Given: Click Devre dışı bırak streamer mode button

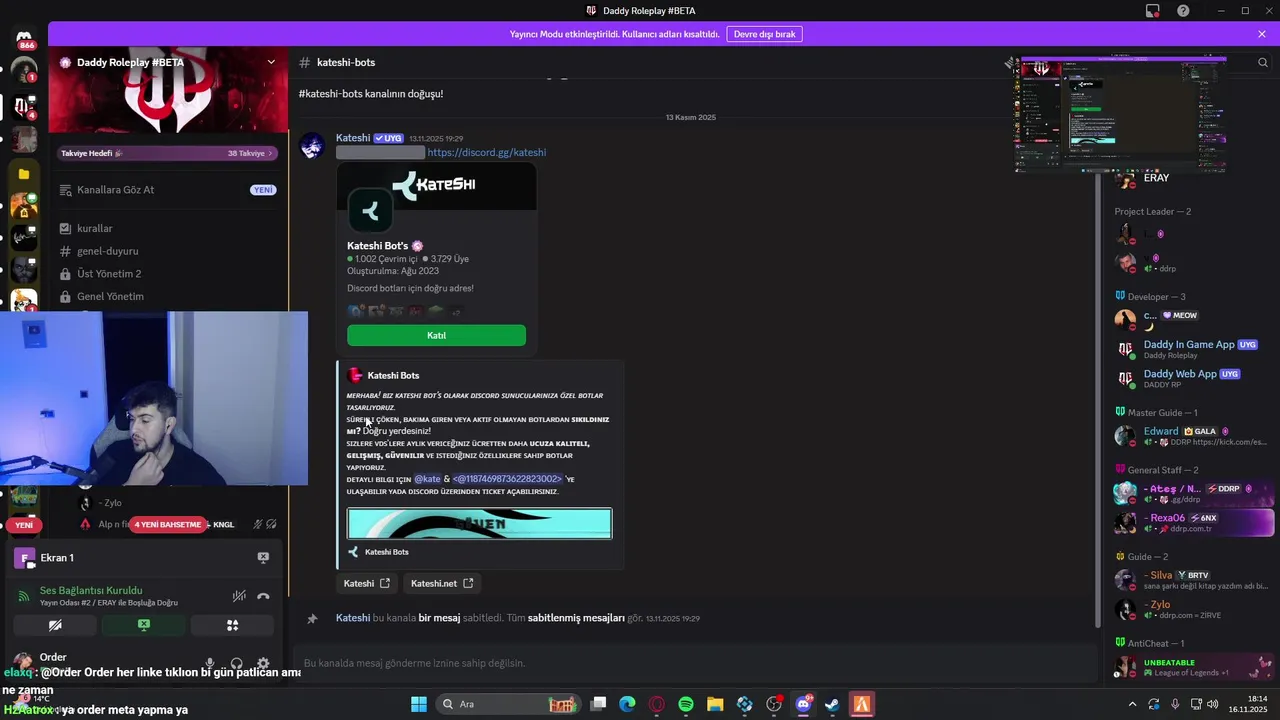Looking at the screenshot, I should [764, 34].
